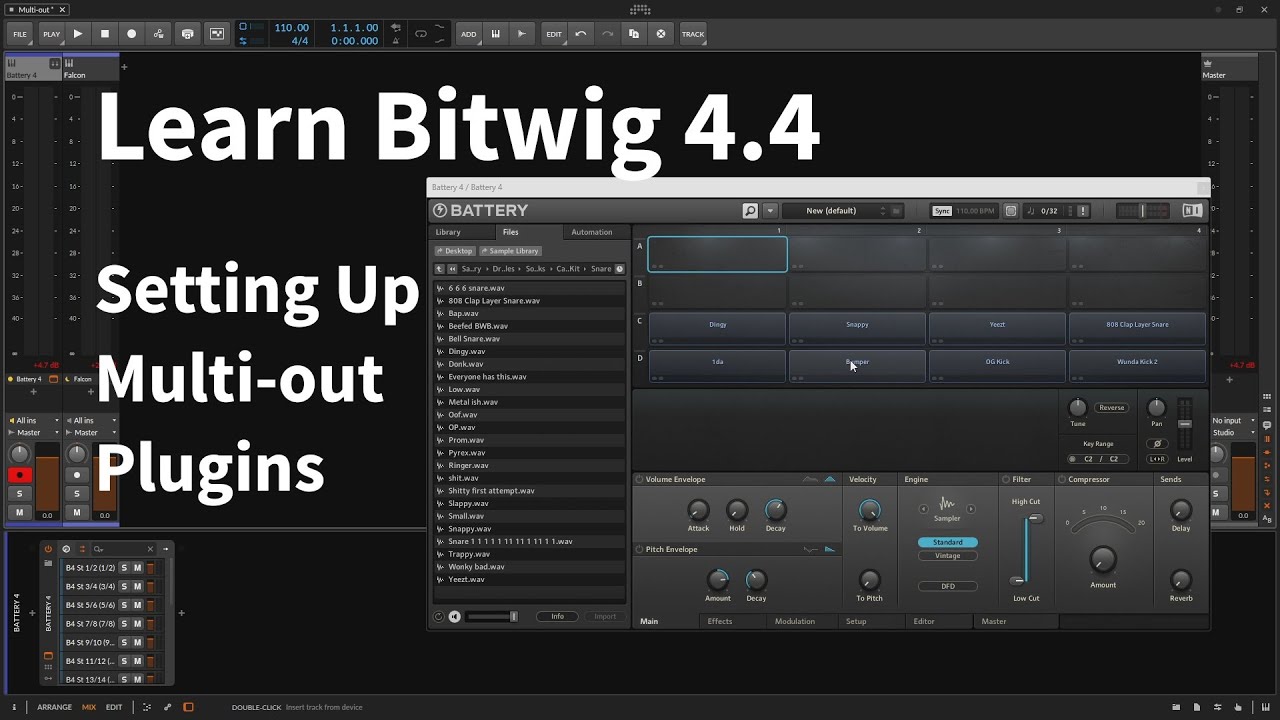
Task: Open the EDIT menu
Action: coord(554,34)
